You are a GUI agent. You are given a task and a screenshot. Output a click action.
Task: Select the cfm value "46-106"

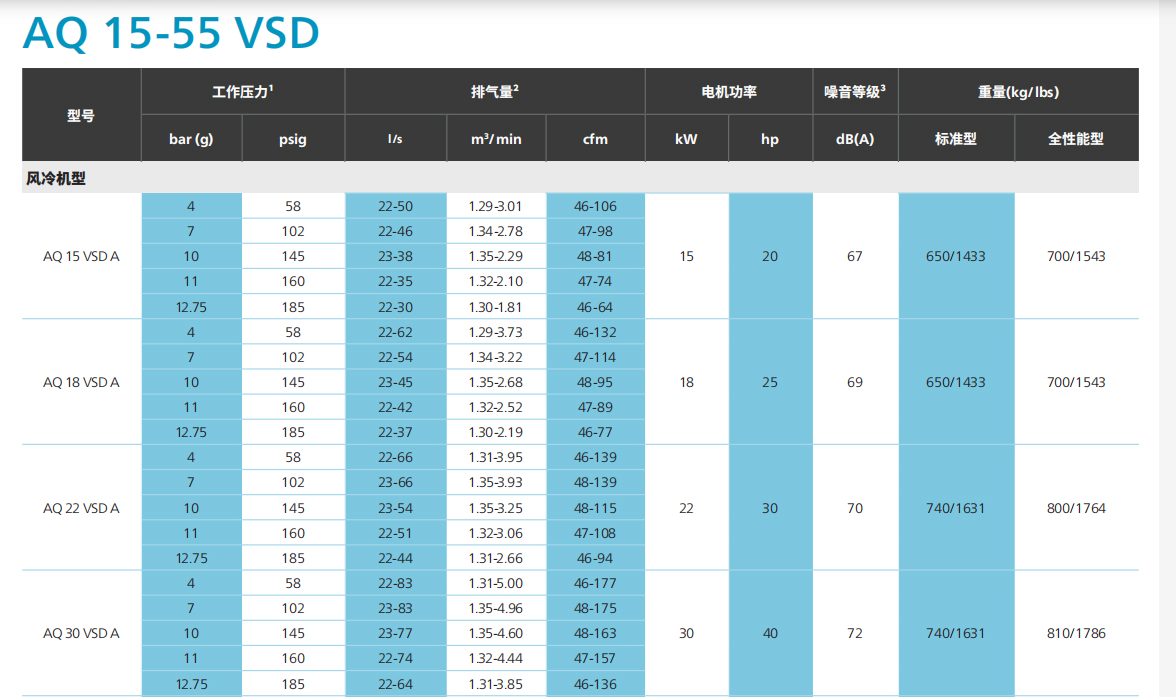[x=596, y=206]
